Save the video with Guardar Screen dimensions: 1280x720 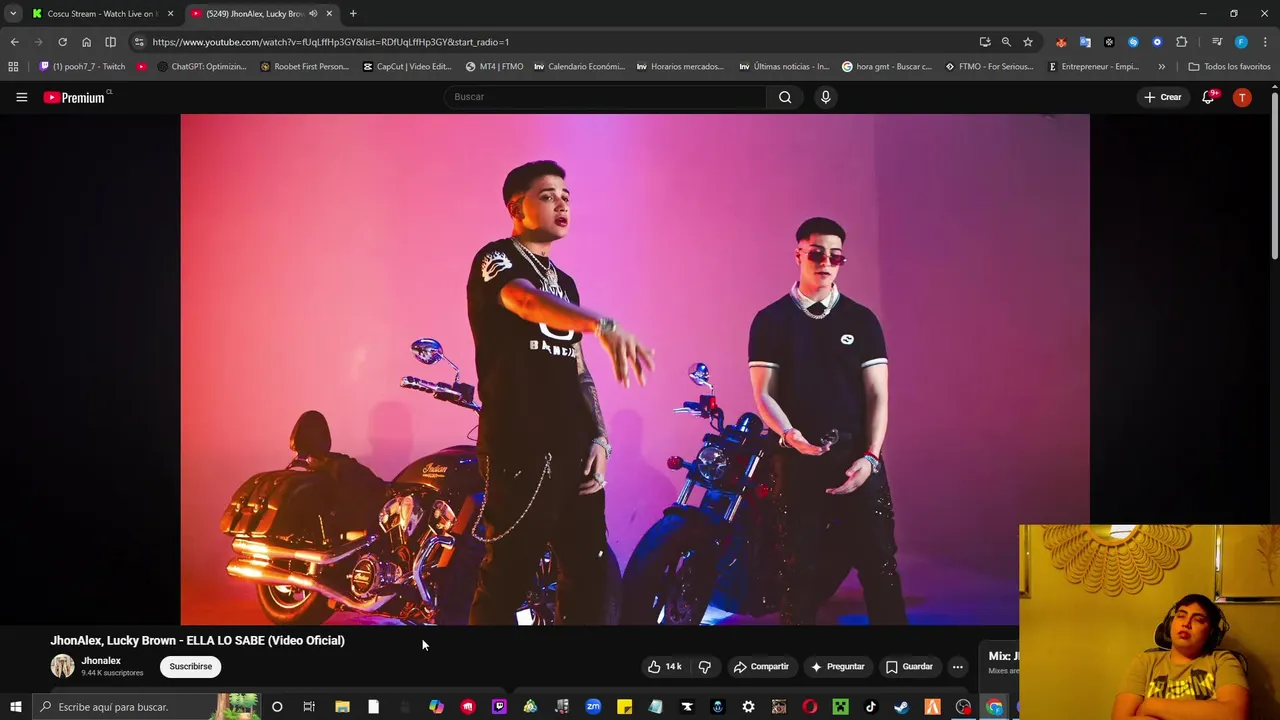(x=909, y=667)
